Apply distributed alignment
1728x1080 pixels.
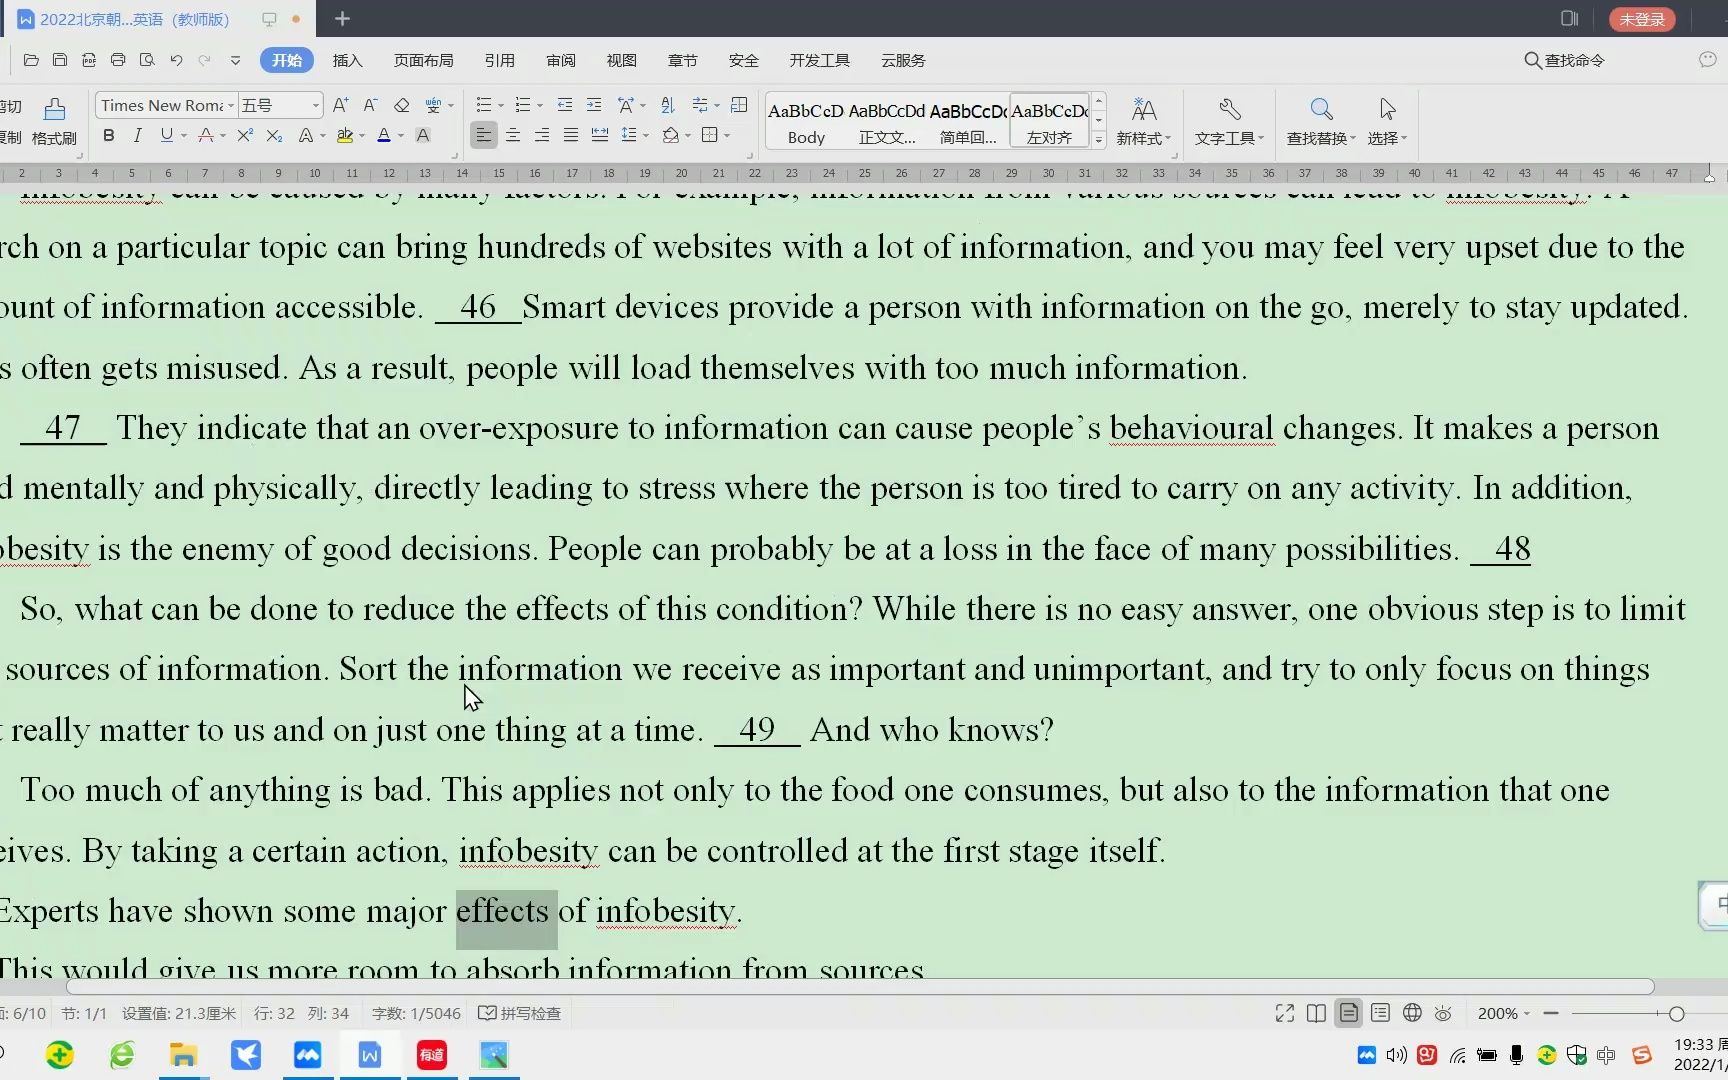600,135
